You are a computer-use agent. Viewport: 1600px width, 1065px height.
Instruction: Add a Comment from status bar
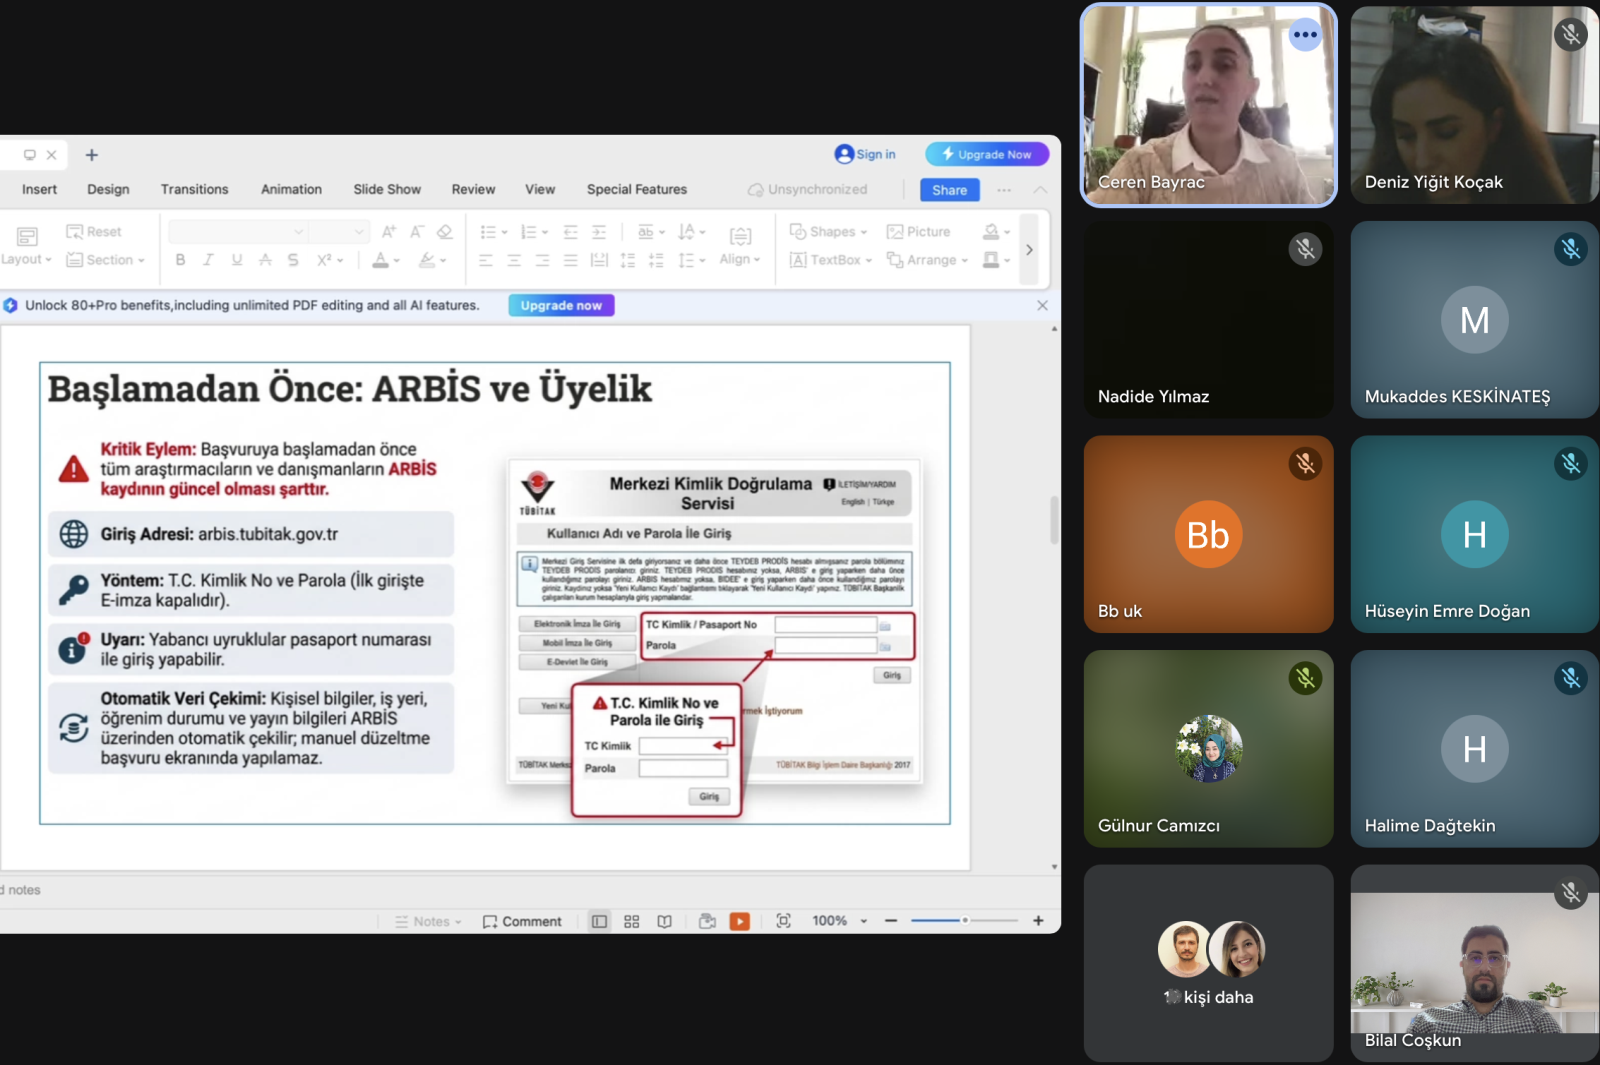522,921
